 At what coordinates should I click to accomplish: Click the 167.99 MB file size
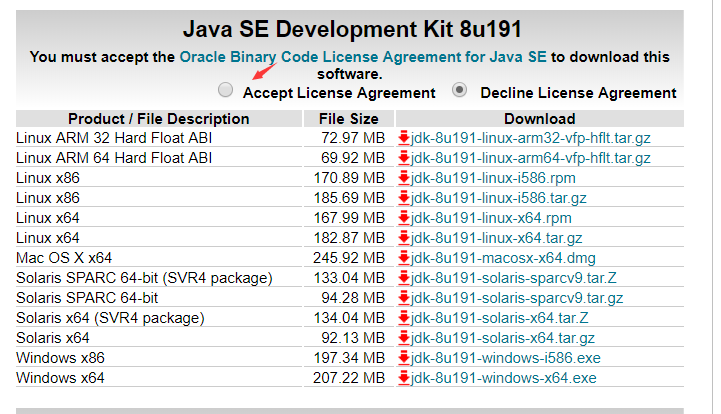tap(349, 218)
